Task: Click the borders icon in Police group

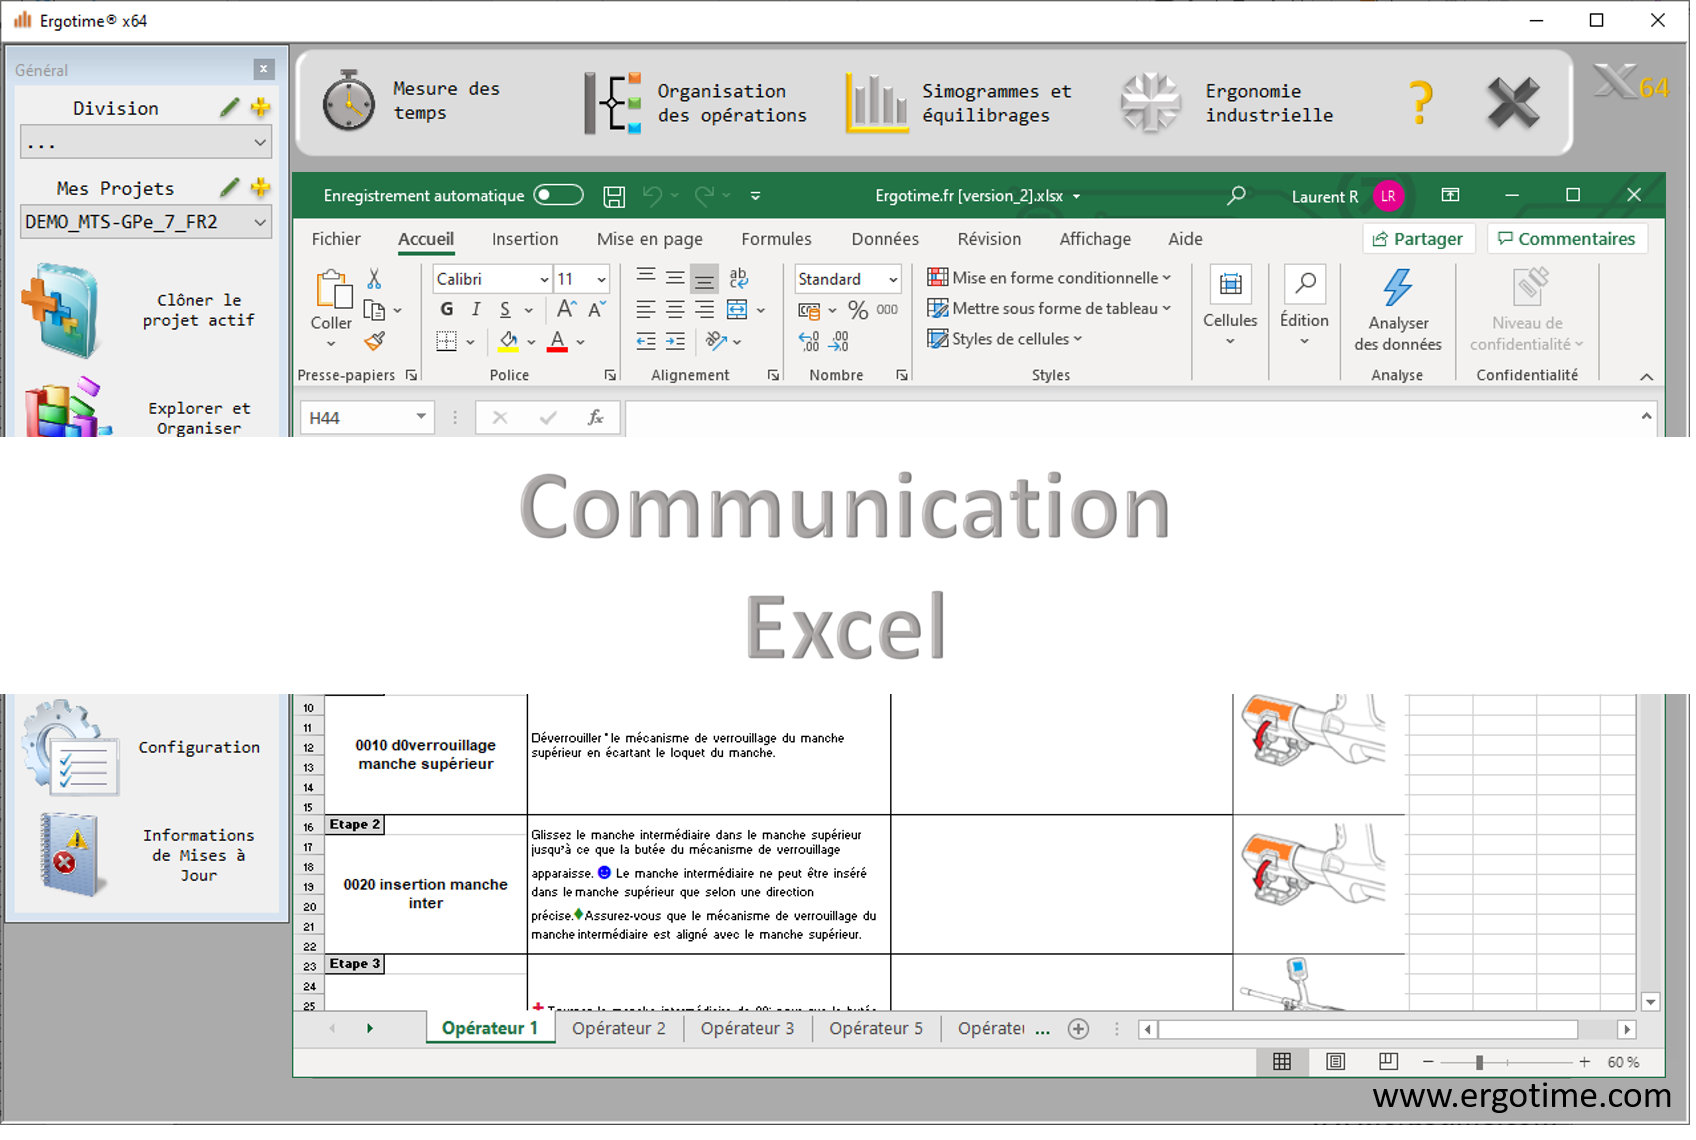Action: click(x=447, y=342)
